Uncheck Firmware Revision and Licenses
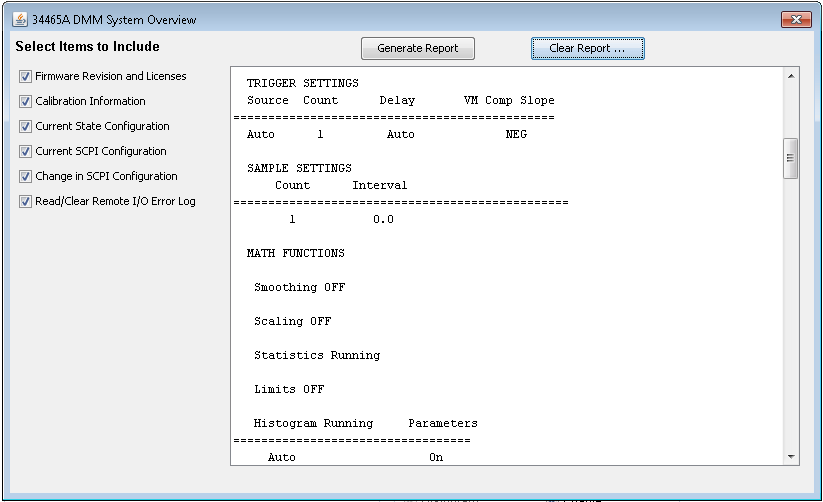The height and width of the screenshot is (502, 823). (25, 77)
